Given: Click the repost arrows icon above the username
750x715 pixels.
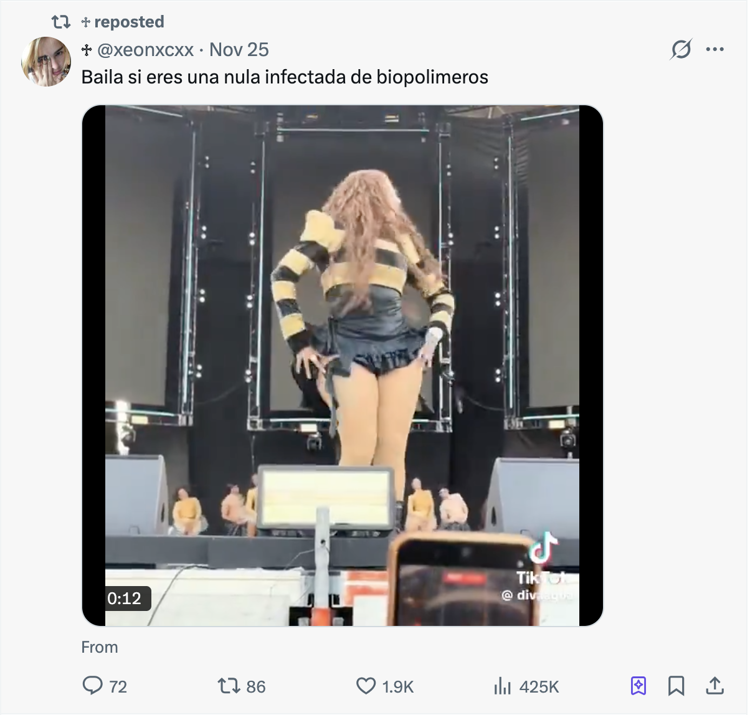Looking at the screenshot, I should click(x=61, y=21).
